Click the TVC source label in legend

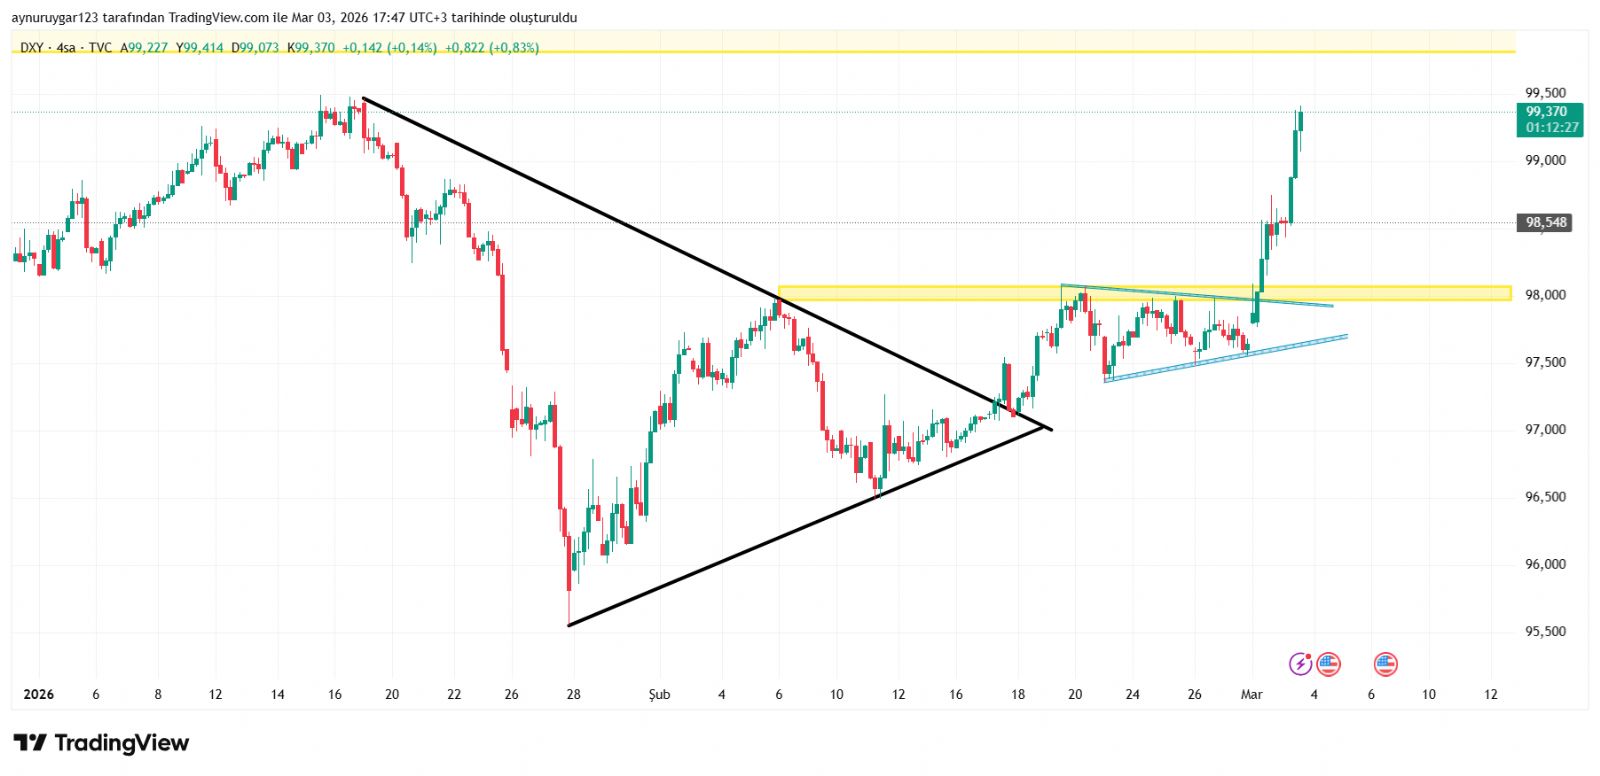coord(100,47)
